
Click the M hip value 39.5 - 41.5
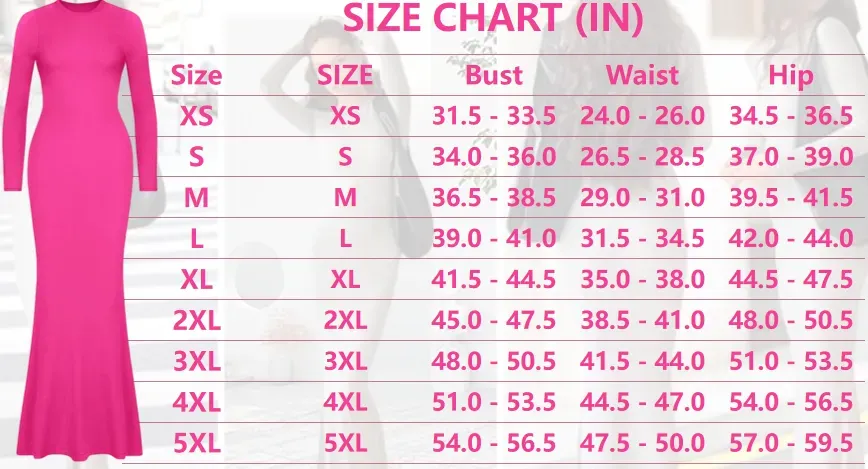coord(790,198)
